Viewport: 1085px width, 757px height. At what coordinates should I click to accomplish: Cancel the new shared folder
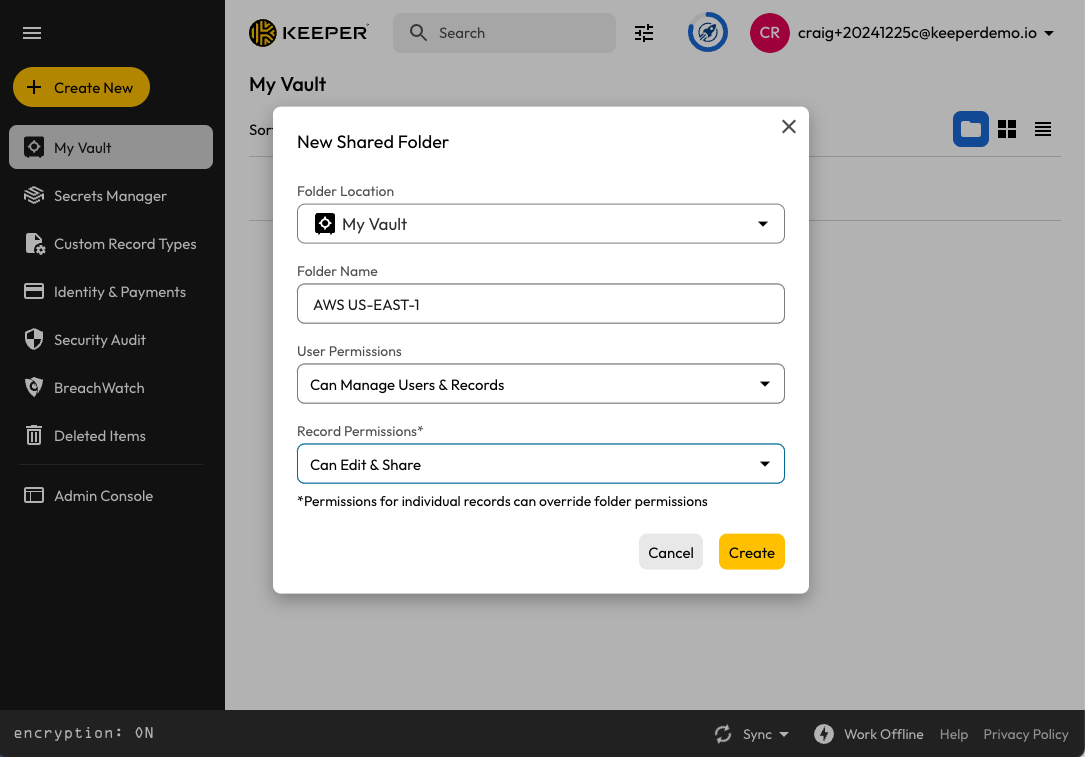(670, 552)
